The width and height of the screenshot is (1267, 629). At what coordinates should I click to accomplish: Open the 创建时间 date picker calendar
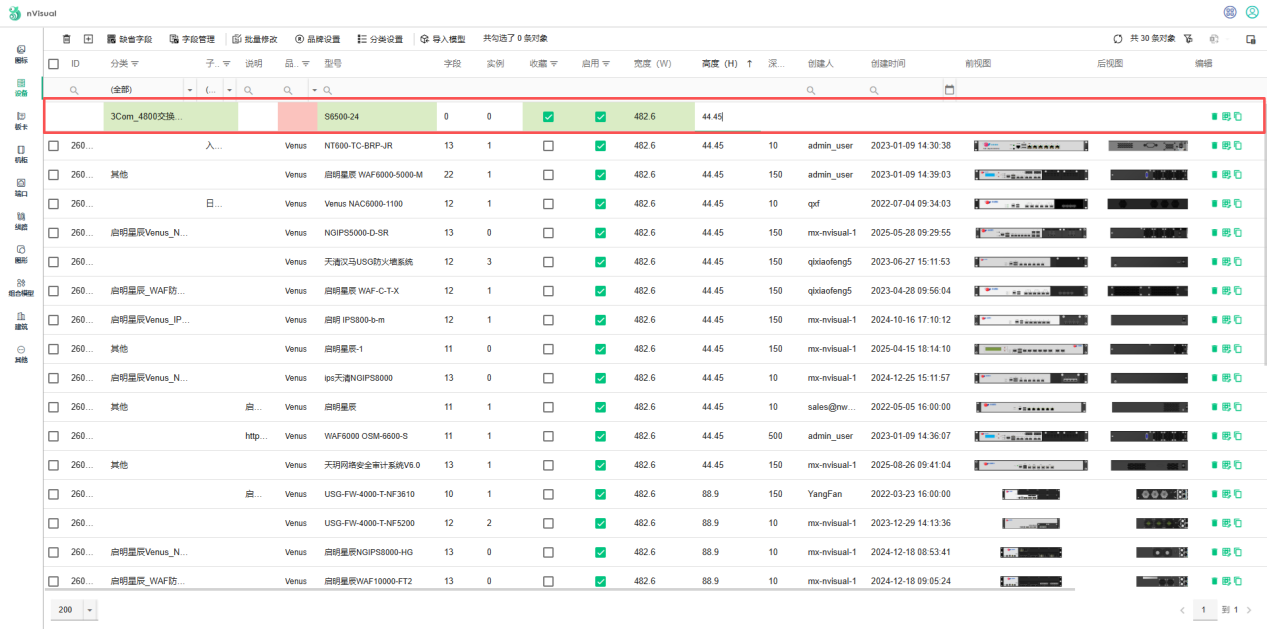[949, 90]
